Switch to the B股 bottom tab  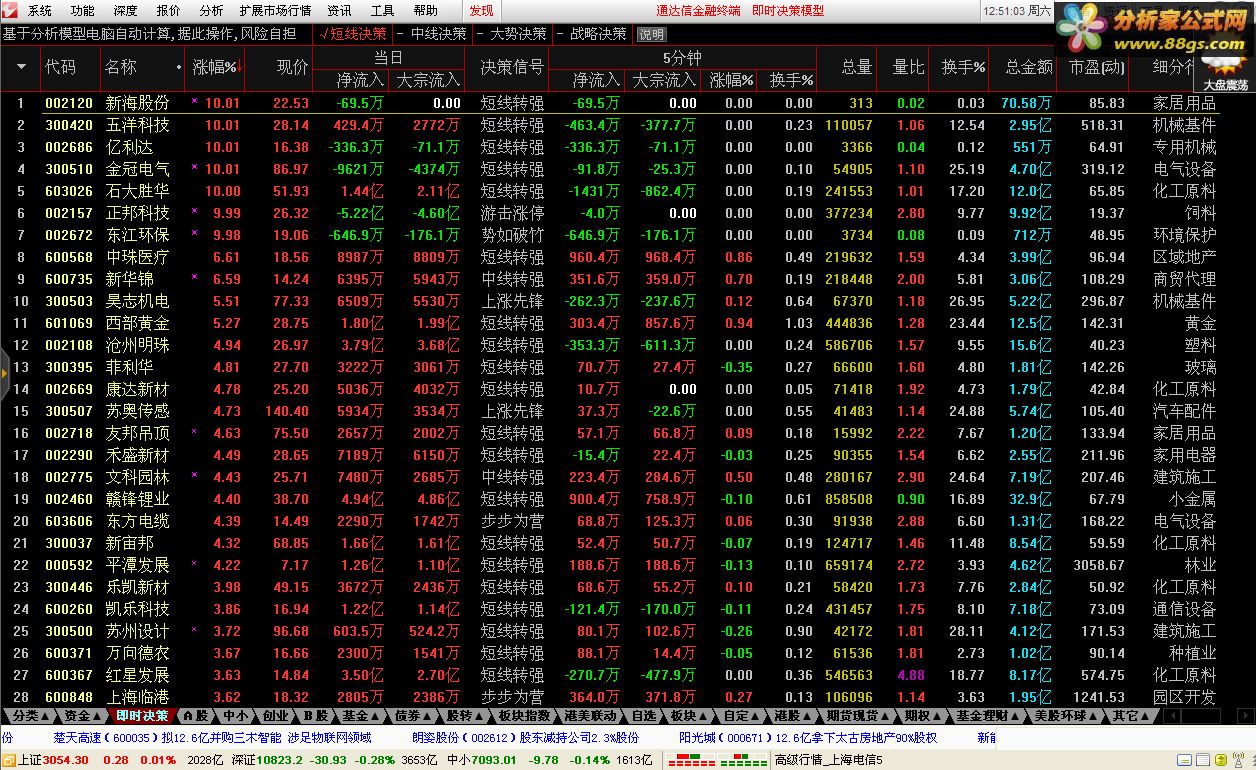tap(316, 716)
